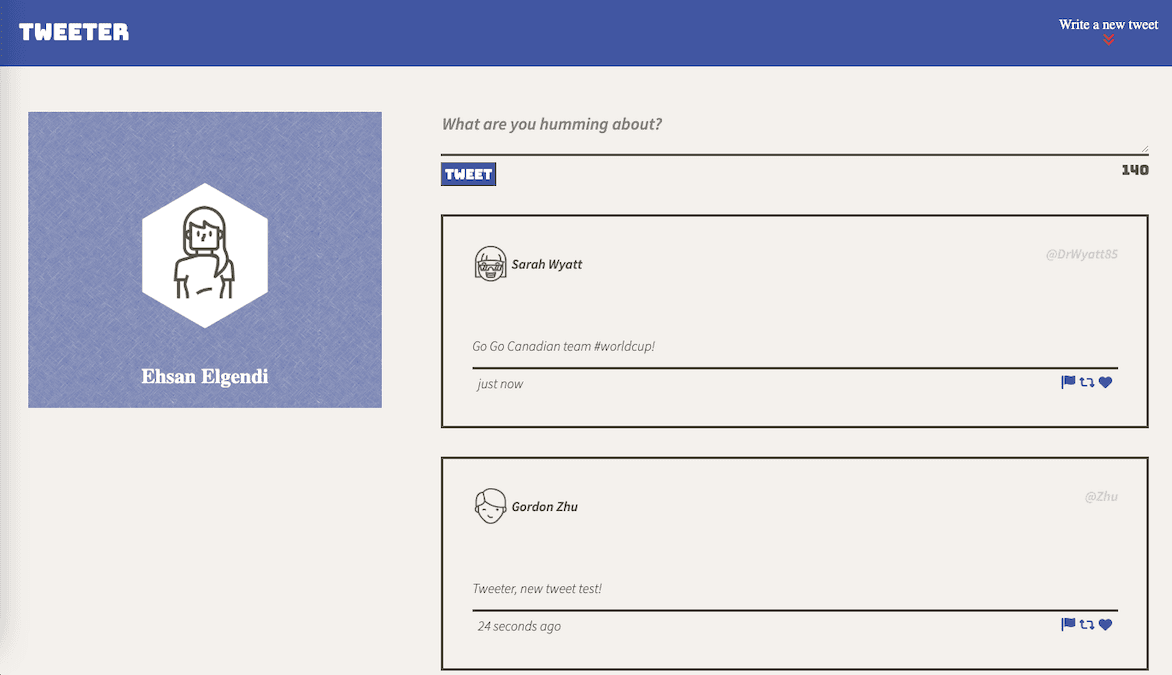Screen dimensions: 1172x675
Task: Flag Gordon Zhu's tweet
Action: (1068, 625)
